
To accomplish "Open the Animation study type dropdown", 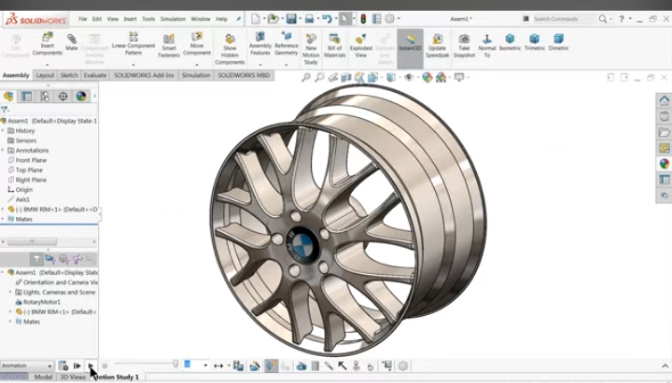I will pyautogui.click(x=27, y=365).
